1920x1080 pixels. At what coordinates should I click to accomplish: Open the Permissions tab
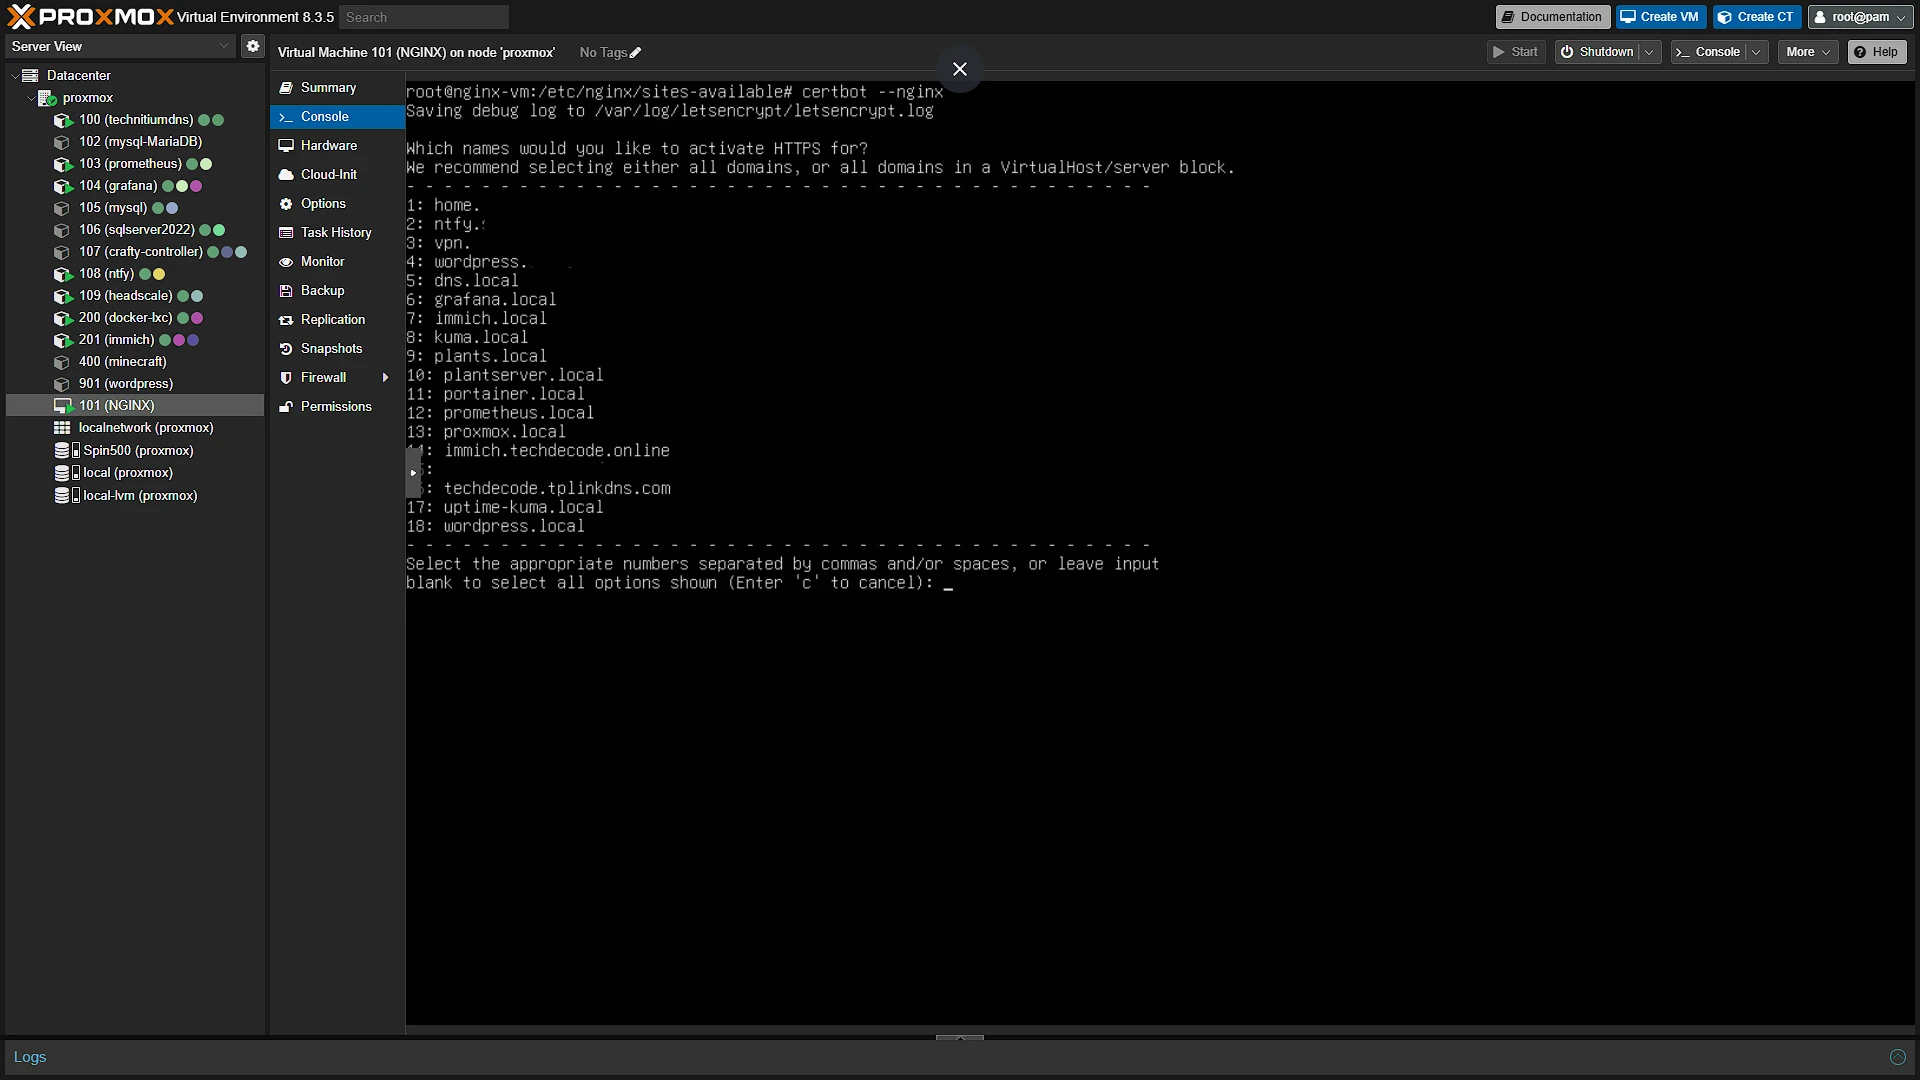click(337, 407)
